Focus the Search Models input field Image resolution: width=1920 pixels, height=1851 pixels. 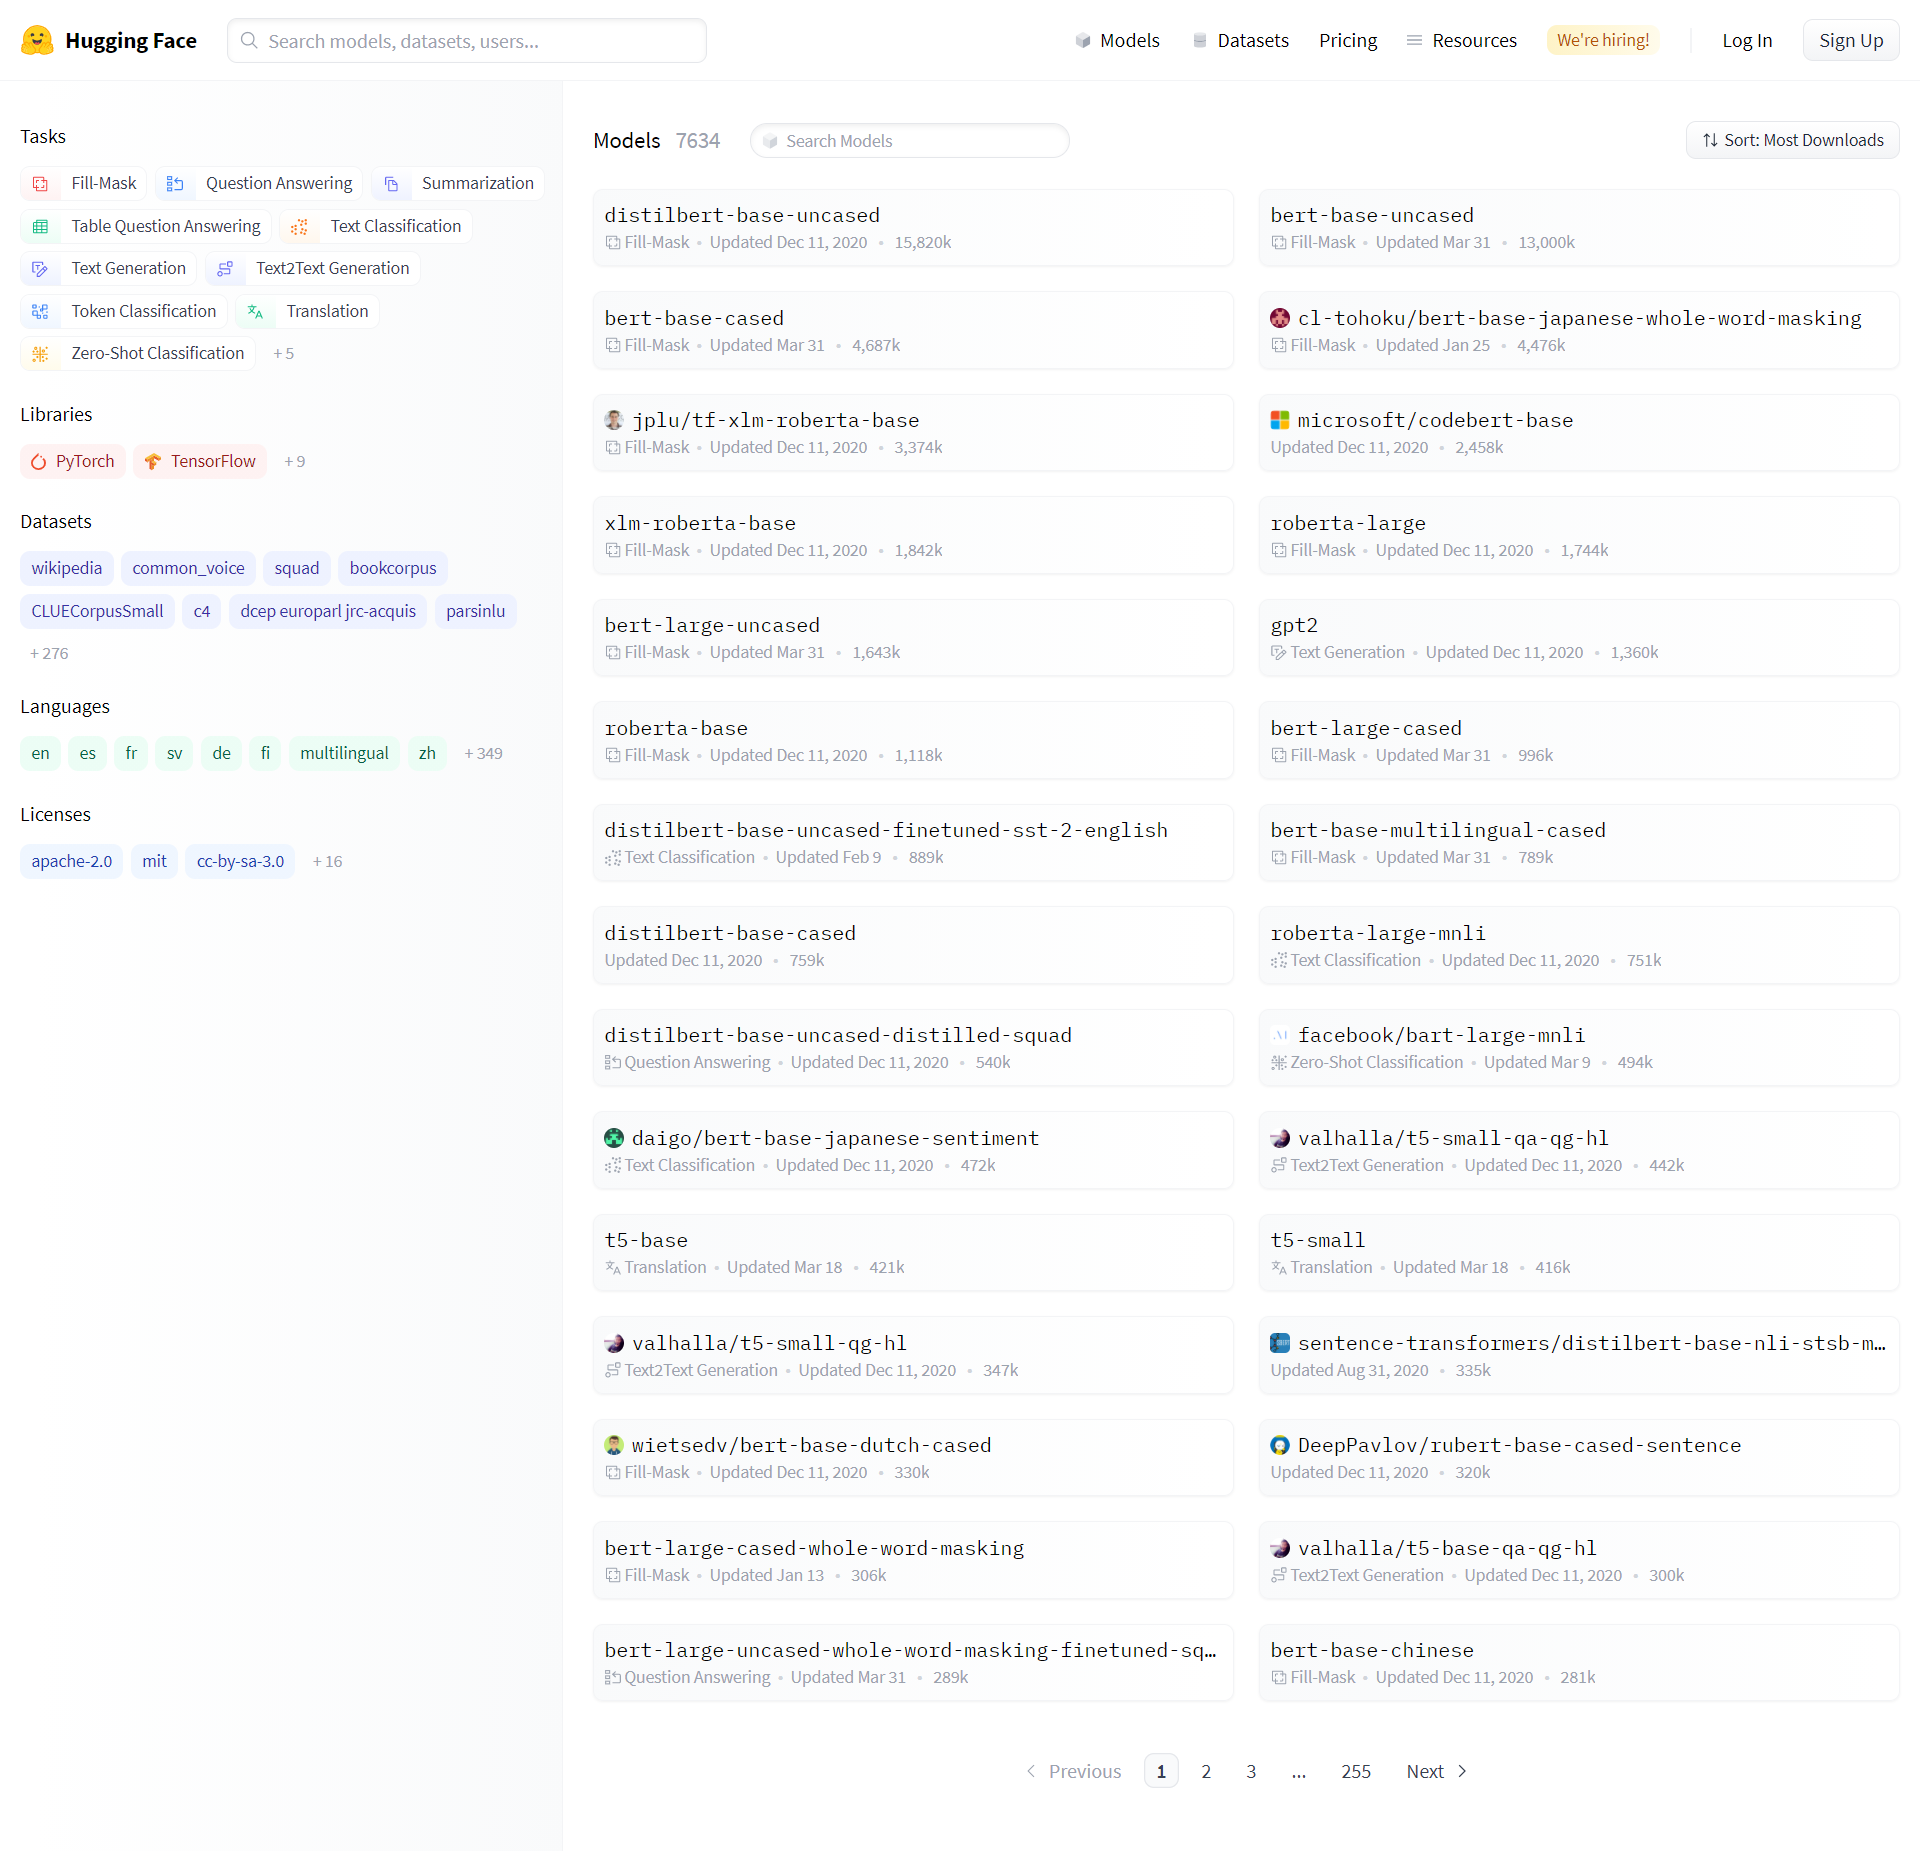coord(909,141)
